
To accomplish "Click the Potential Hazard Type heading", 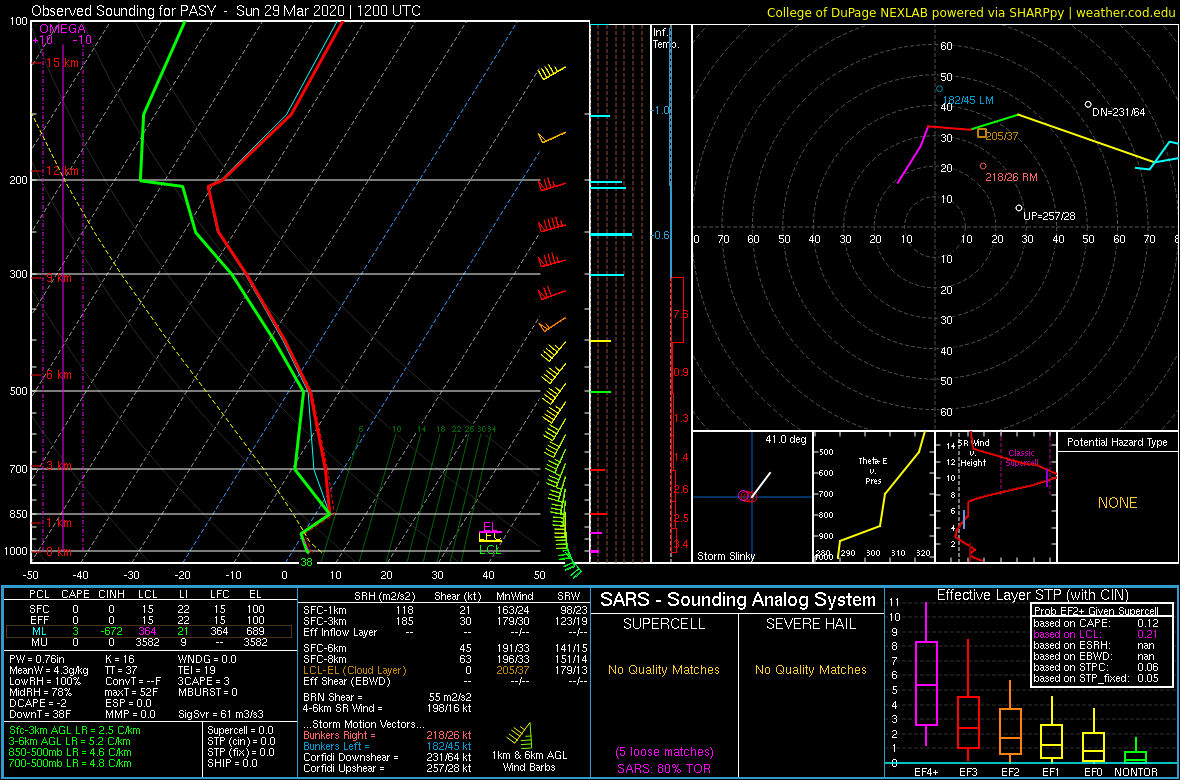I will 1118,442.
